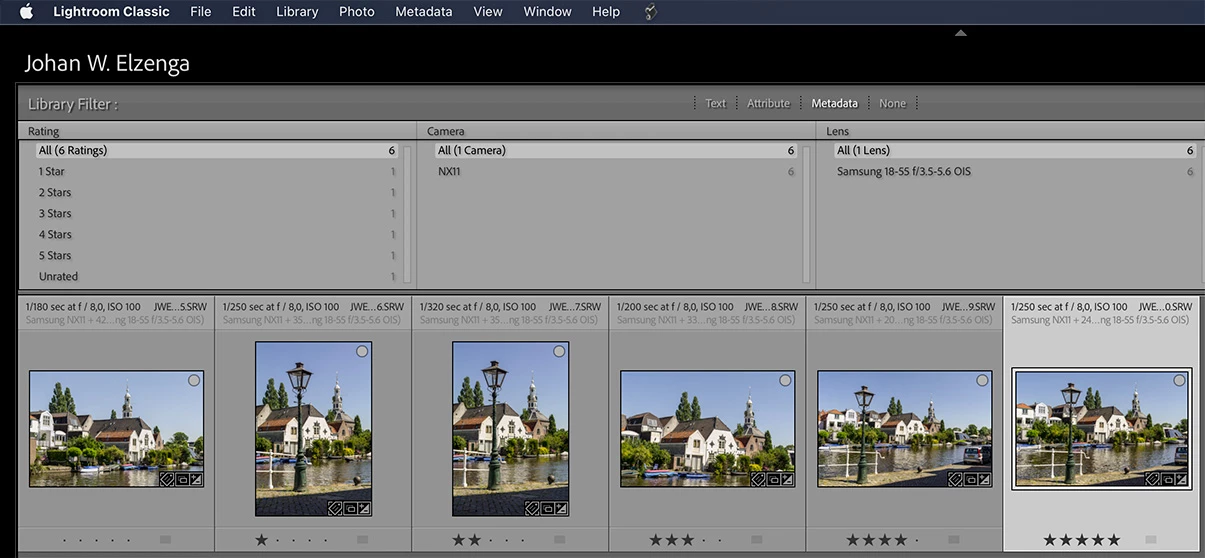Click keyword tag badge on JWE…8.SRW thumbnail
Screen dimensions: 1205x558
click(x=758, y=479)
